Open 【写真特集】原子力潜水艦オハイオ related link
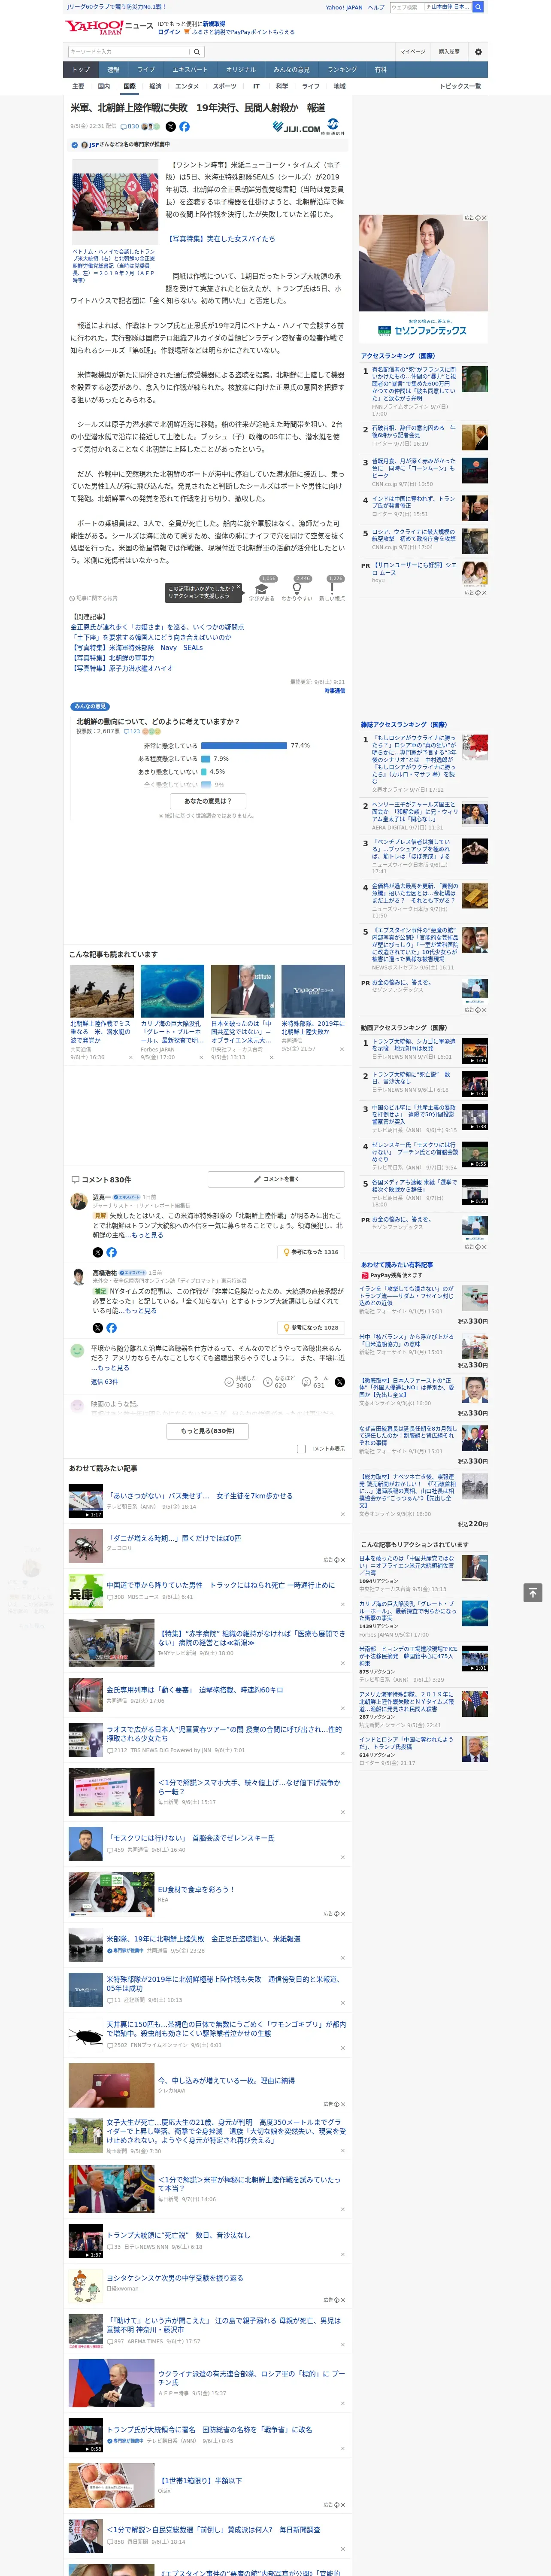The height and width of the screenshot is (2576, 551). tap(121, 668)
